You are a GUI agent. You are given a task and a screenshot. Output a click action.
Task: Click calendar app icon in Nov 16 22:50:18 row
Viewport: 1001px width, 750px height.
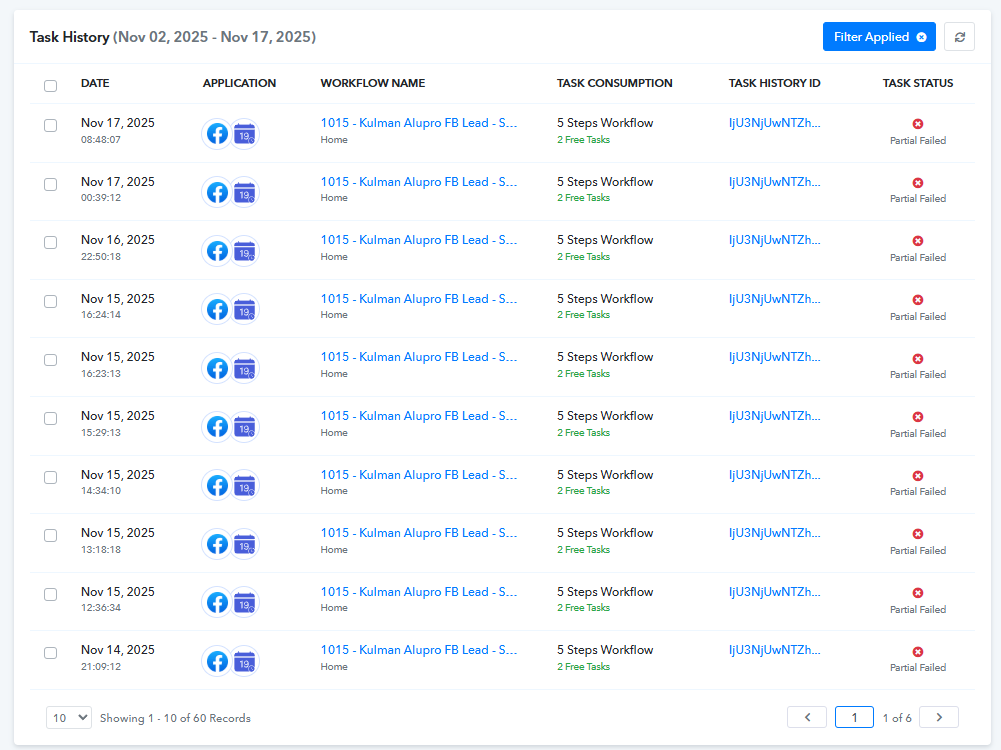[245, 251]
